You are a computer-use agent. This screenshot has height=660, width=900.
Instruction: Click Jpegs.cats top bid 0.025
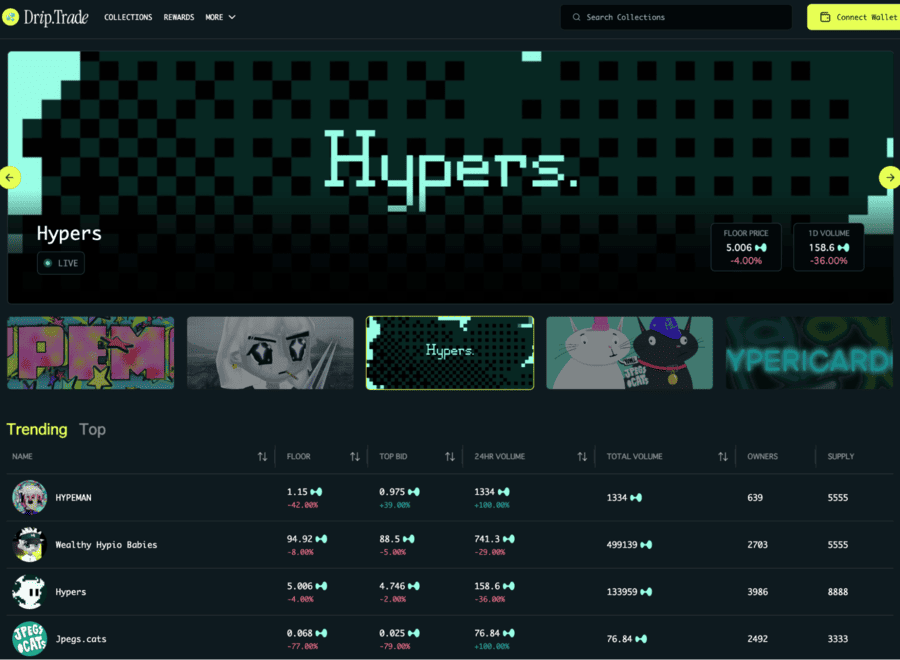(x=392, y=633)
